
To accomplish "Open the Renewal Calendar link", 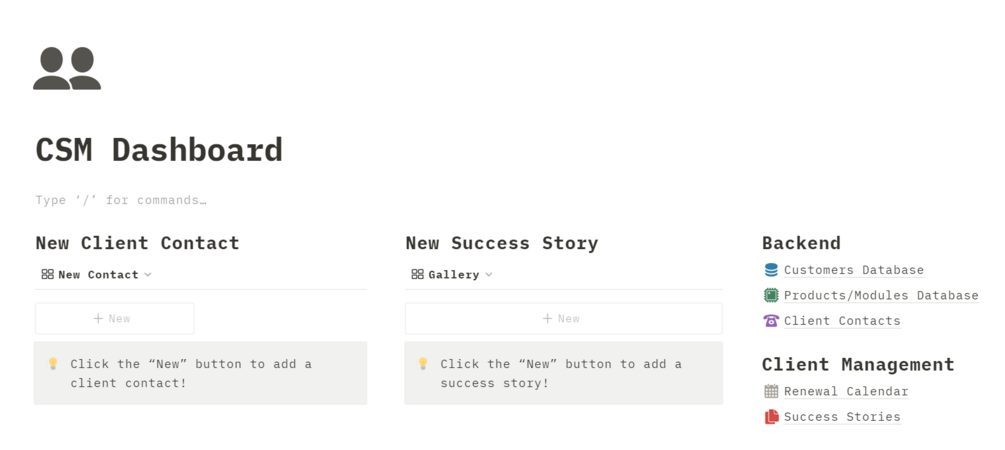I will pos(846,391).
